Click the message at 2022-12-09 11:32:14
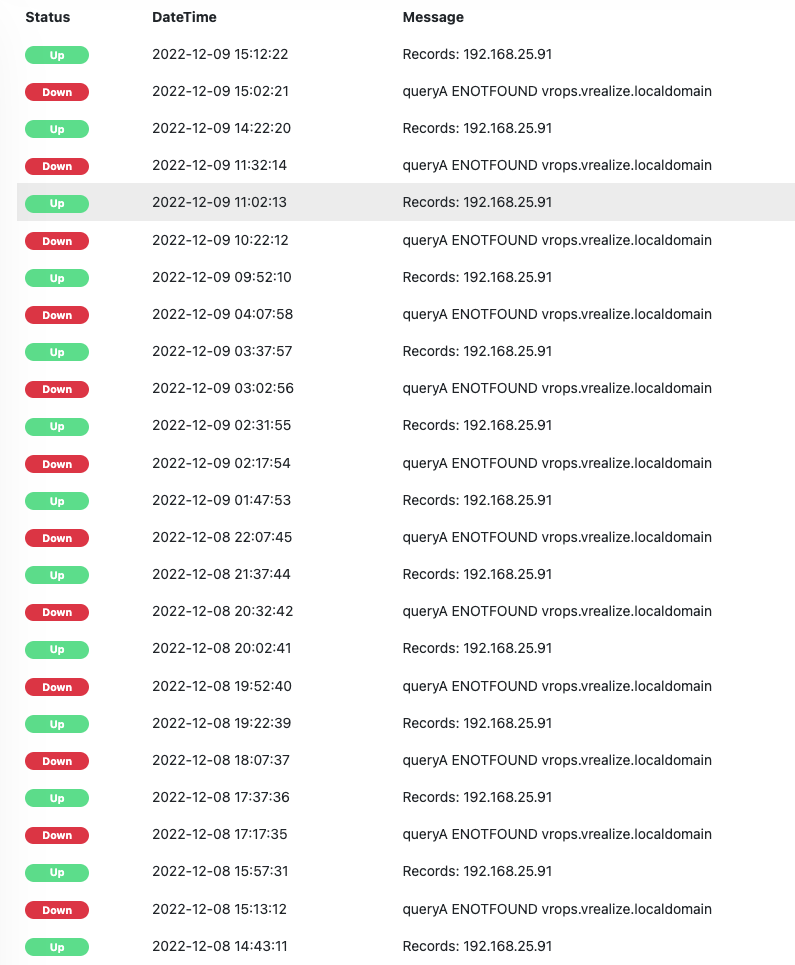 pos(557,165)
